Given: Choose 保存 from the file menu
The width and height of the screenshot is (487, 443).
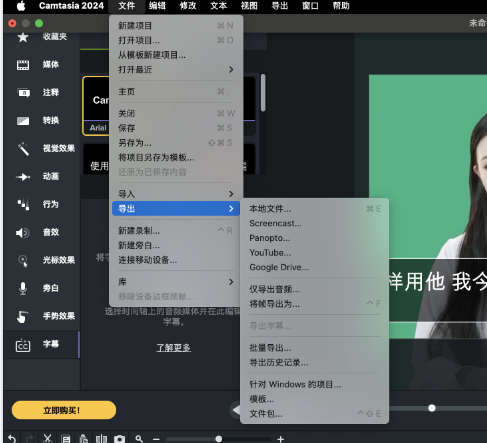Looking at the screenshot, I should pyautogui.click(x=176, y=128).
